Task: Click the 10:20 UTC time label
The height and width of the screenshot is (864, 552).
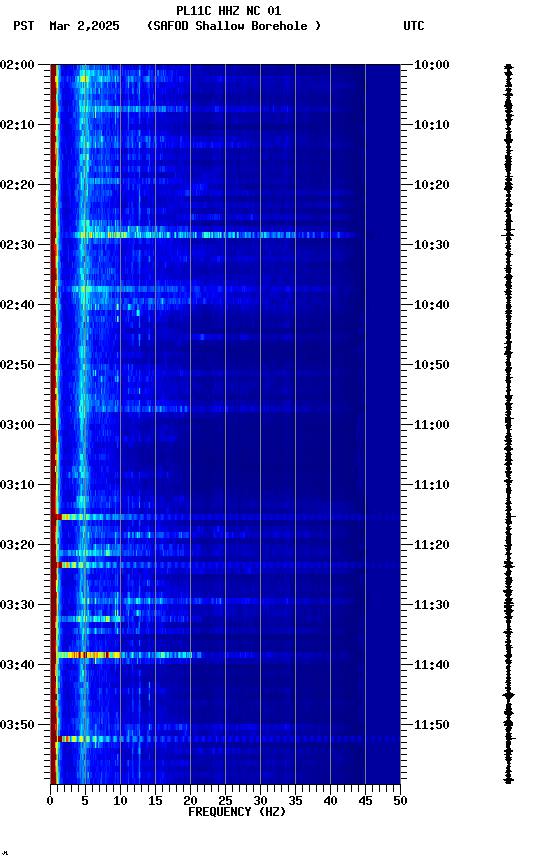Action: tap(431, 185)
